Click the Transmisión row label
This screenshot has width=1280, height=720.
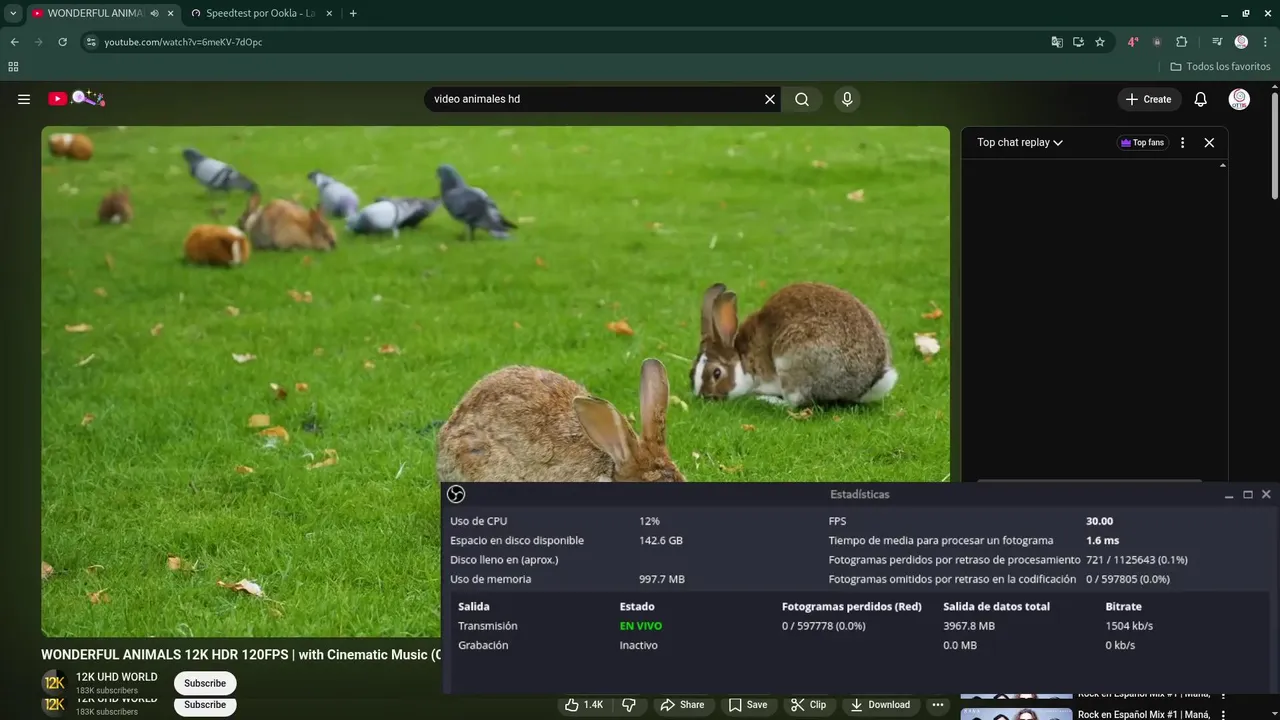[x=488, y=626]
